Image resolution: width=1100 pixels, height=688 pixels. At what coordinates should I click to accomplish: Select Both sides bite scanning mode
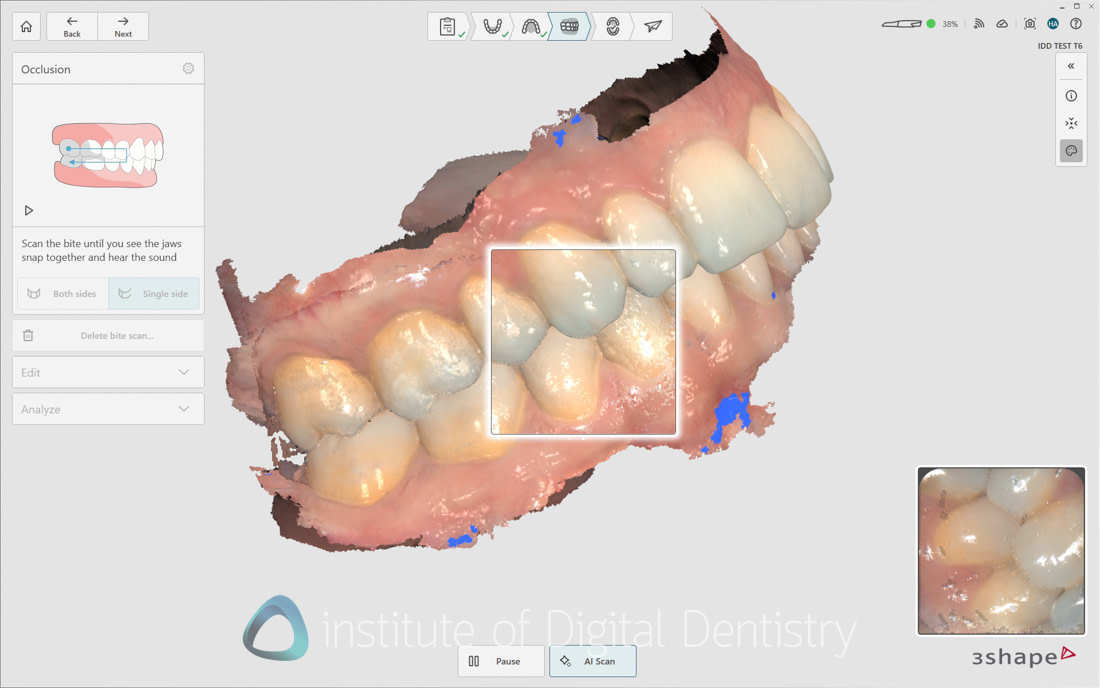point(62,293)
